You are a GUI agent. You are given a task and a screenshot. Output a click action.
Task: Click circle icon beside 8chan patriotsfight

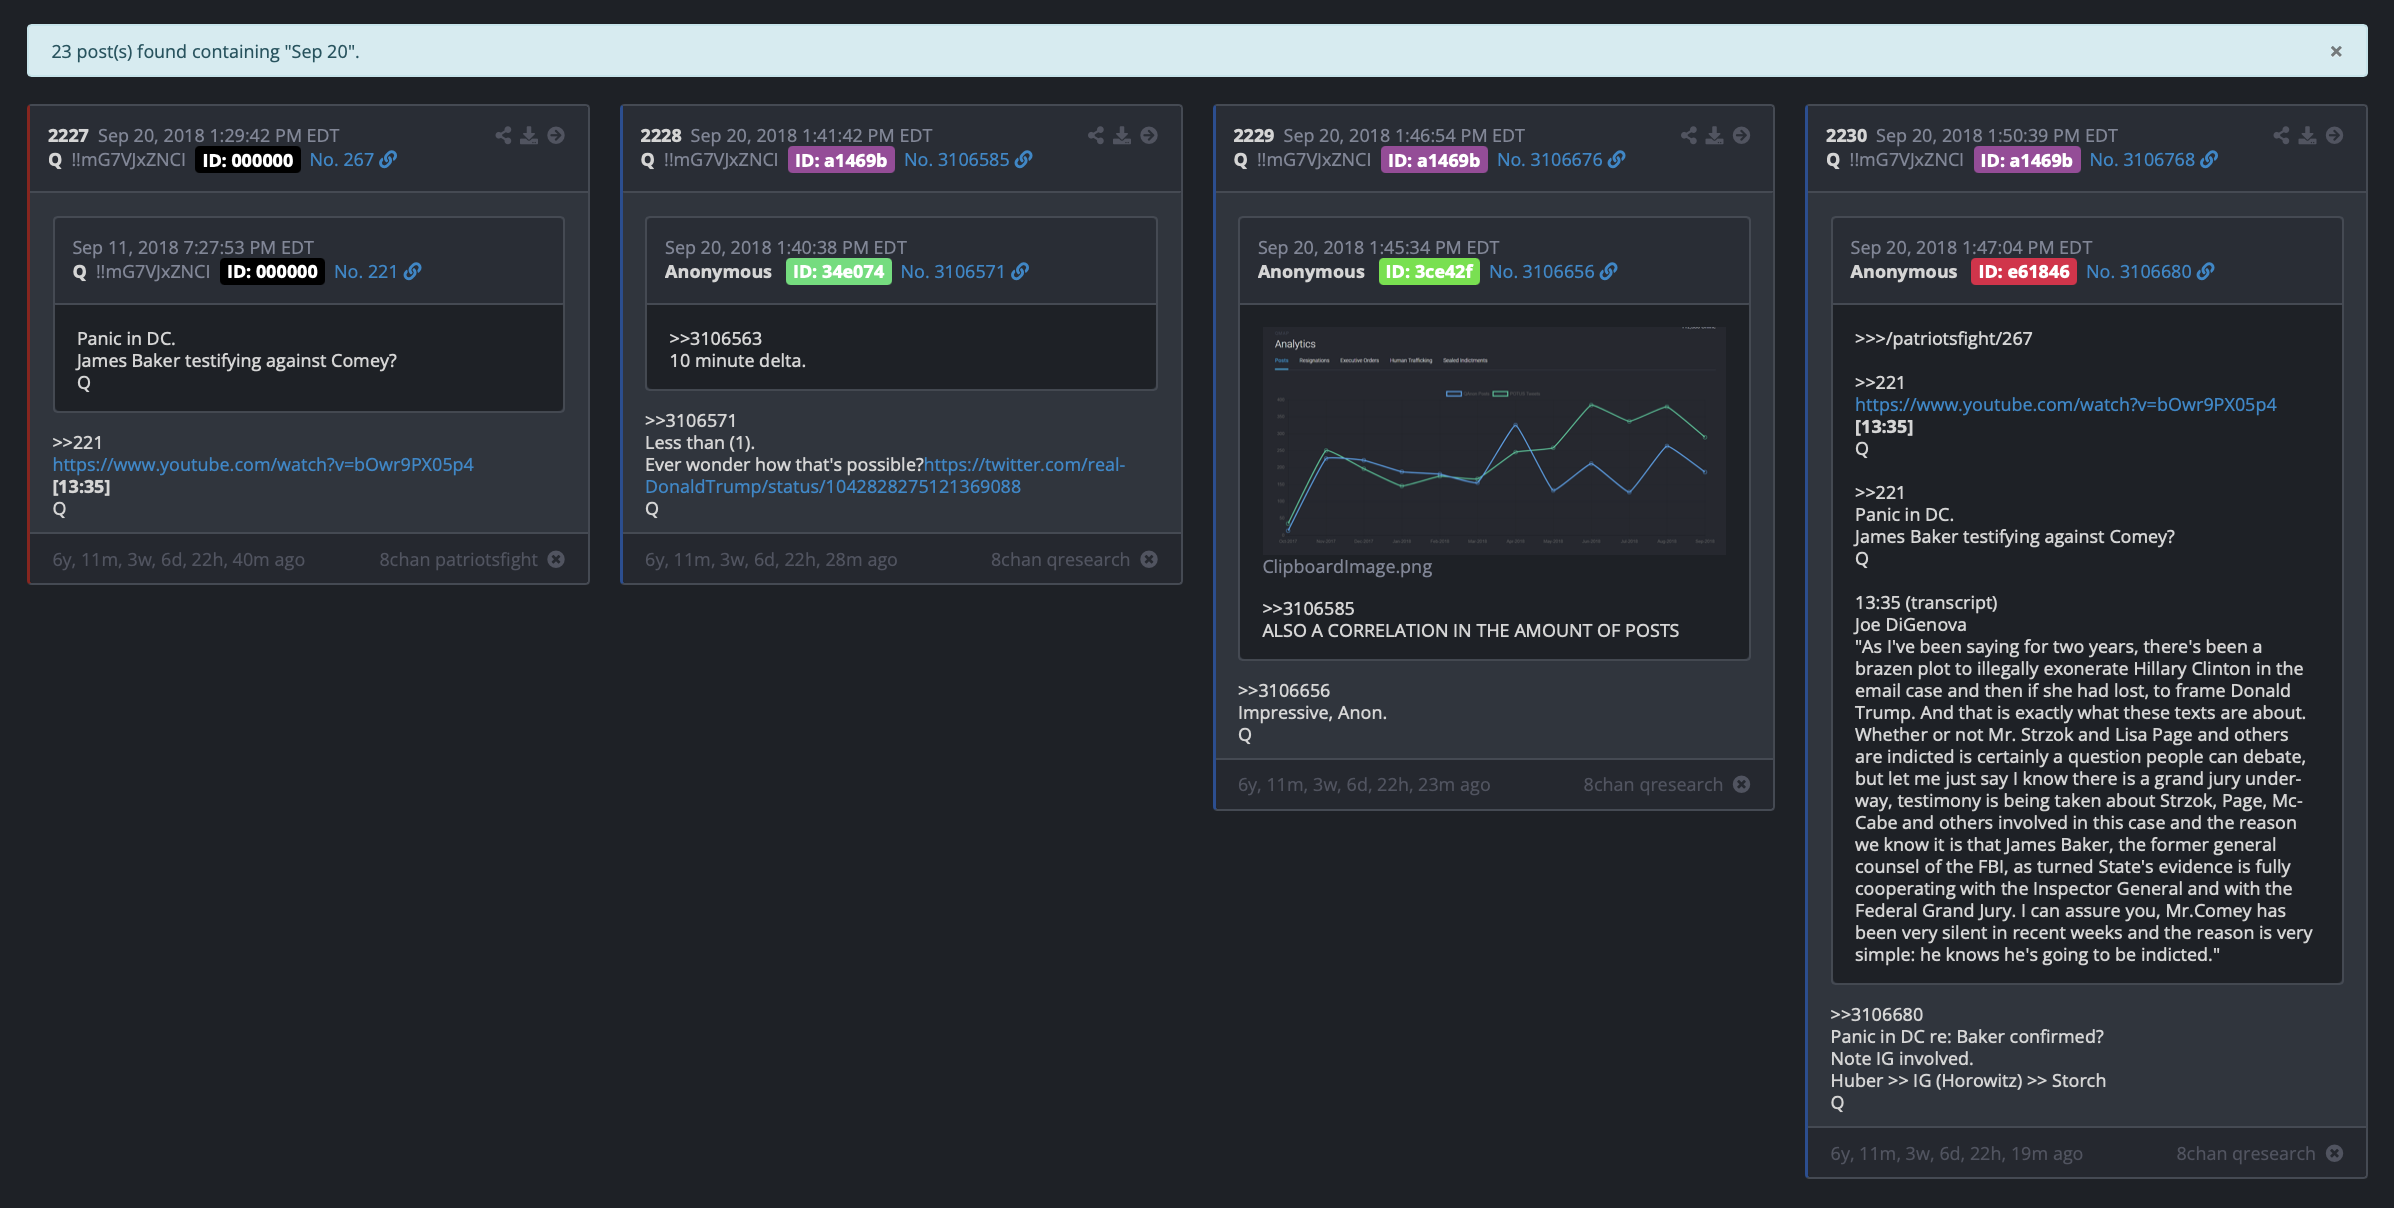pyautogui.click(x=556, y=560)
